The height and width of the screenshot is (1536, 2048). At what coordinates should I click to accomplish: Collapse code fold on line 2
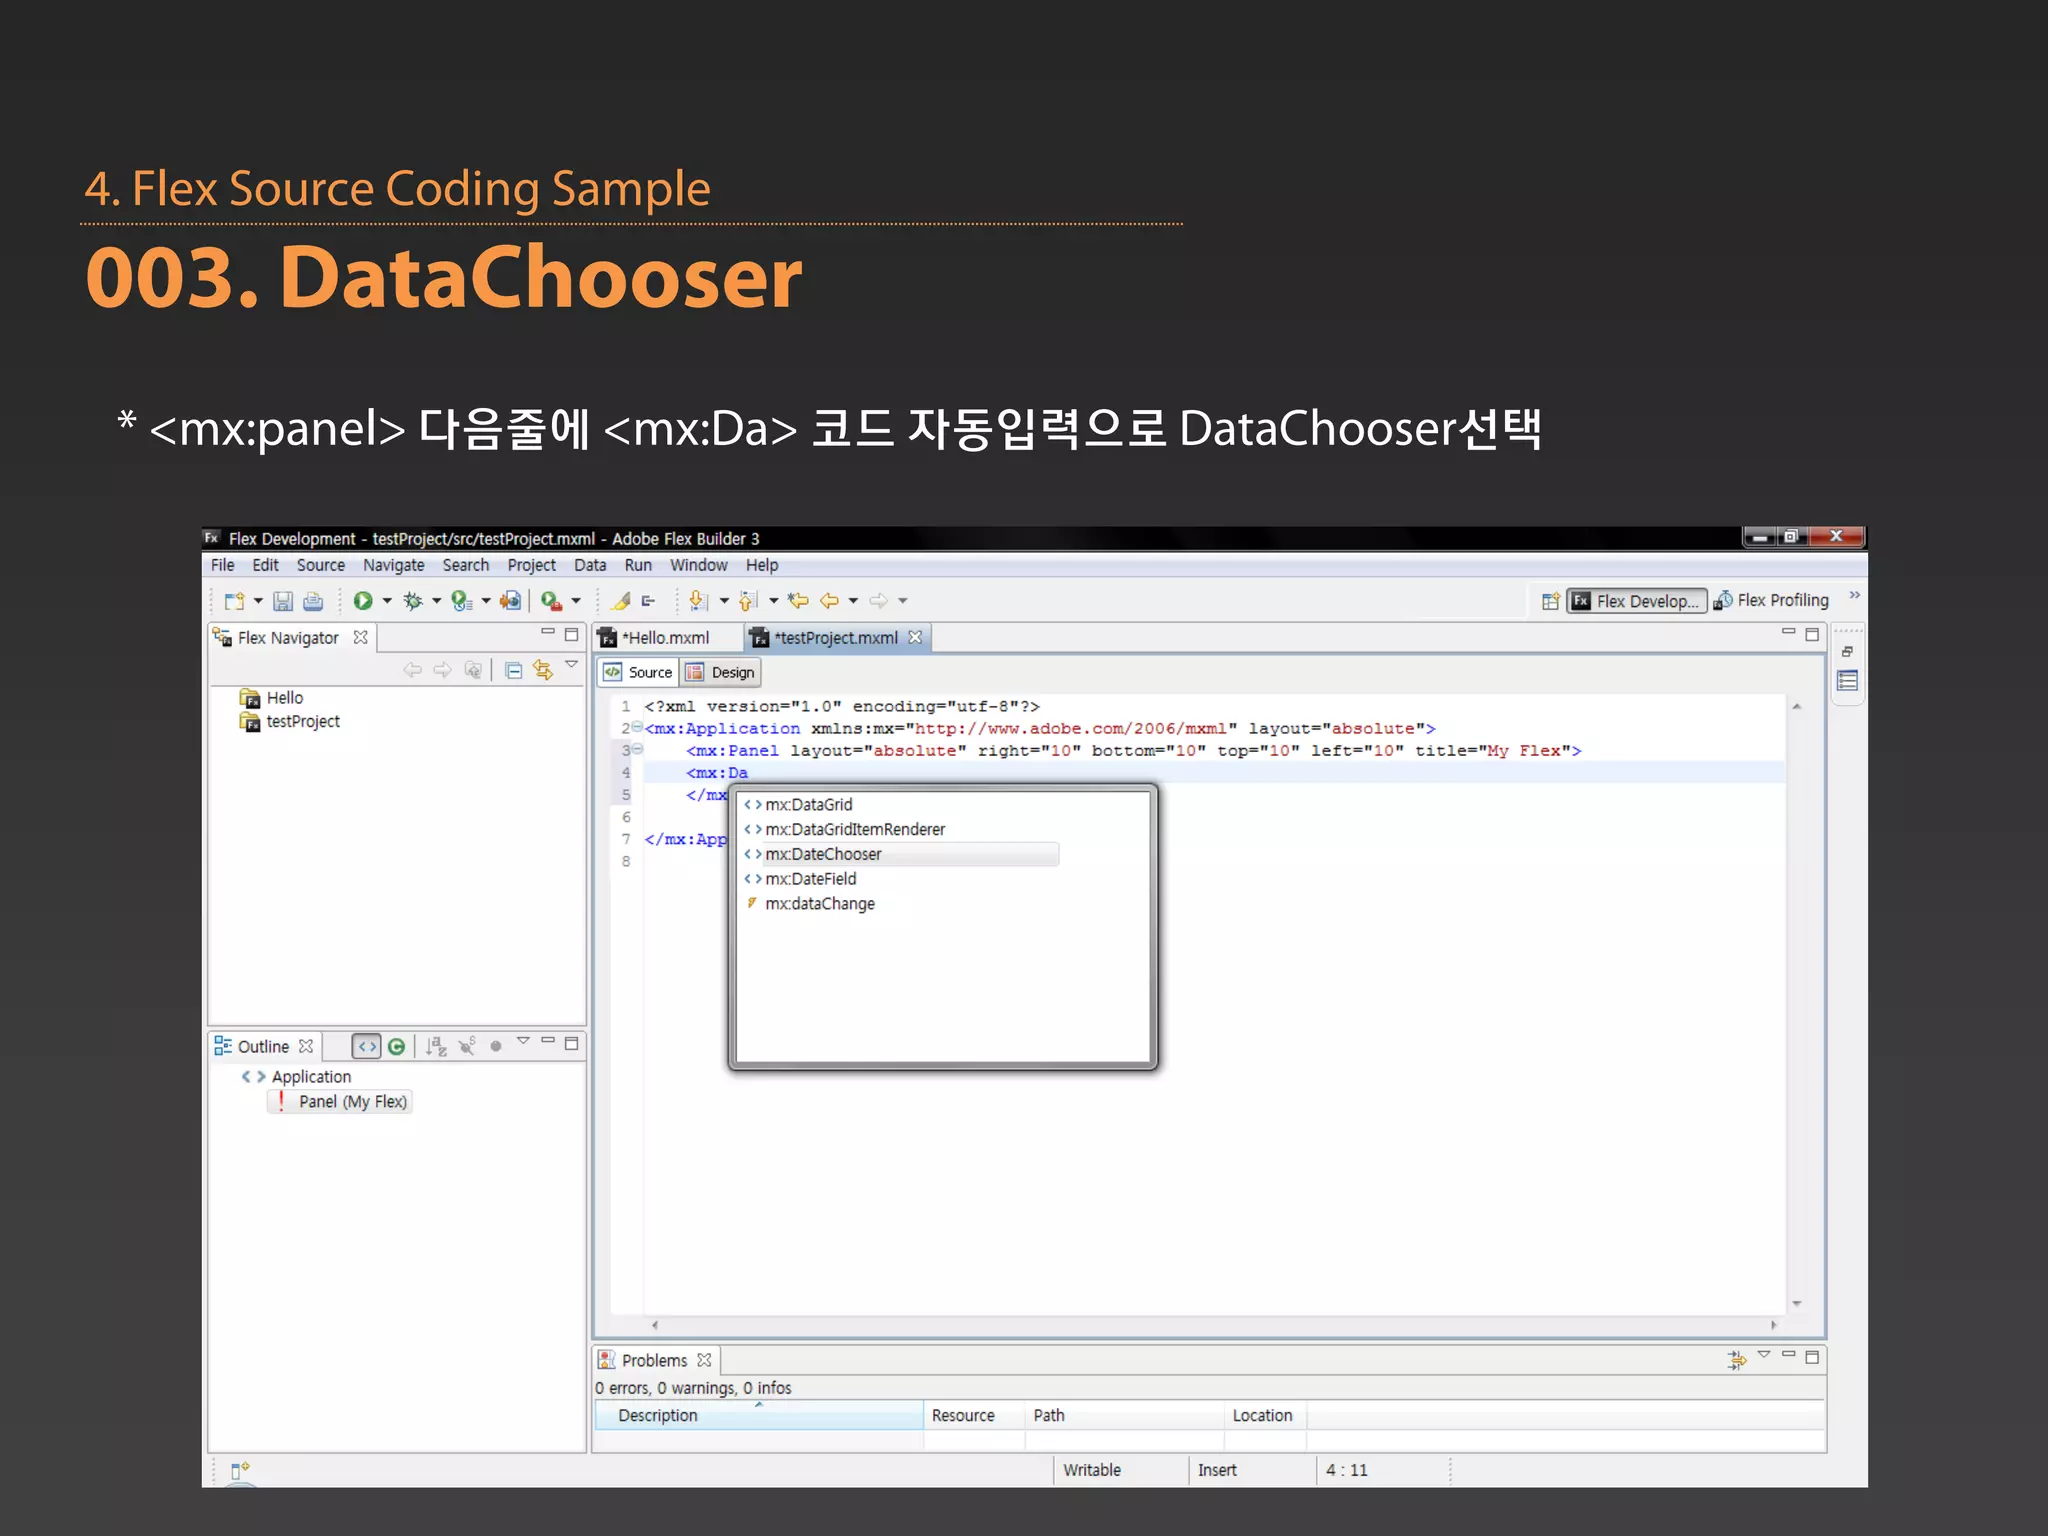[638, 727]
